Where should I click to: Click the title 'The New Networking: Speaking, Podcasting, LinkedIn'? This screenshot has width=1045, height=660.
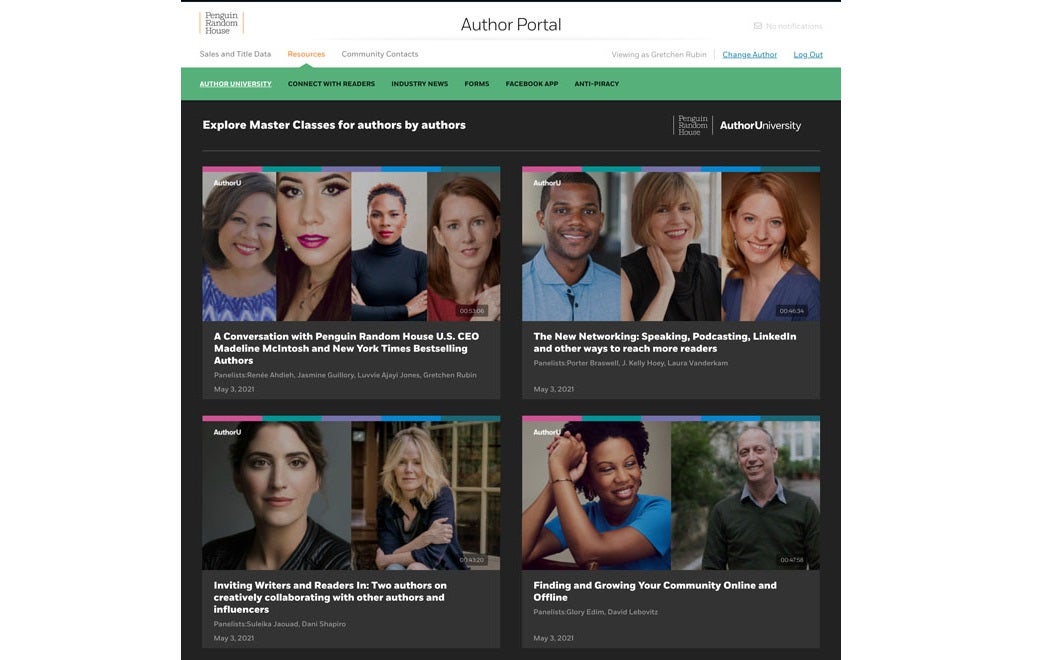[664, 342]
